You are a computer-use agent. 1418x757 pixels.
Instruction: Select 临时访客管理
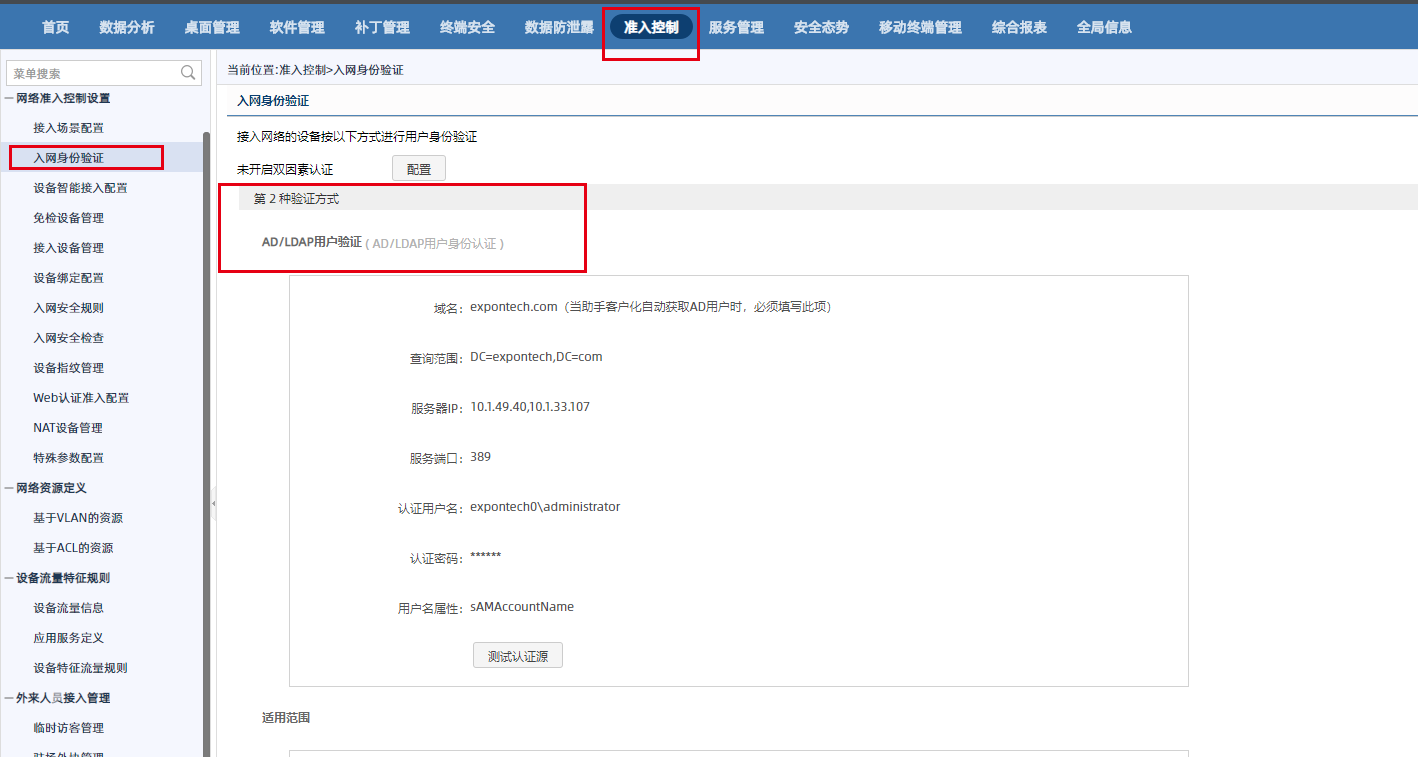tap(68, 728)
